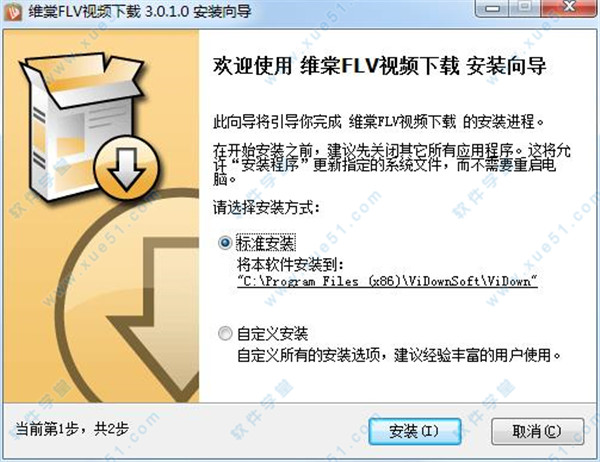
Task: Click the 请选择安装方式 prompt text
Action: (266, 208)
